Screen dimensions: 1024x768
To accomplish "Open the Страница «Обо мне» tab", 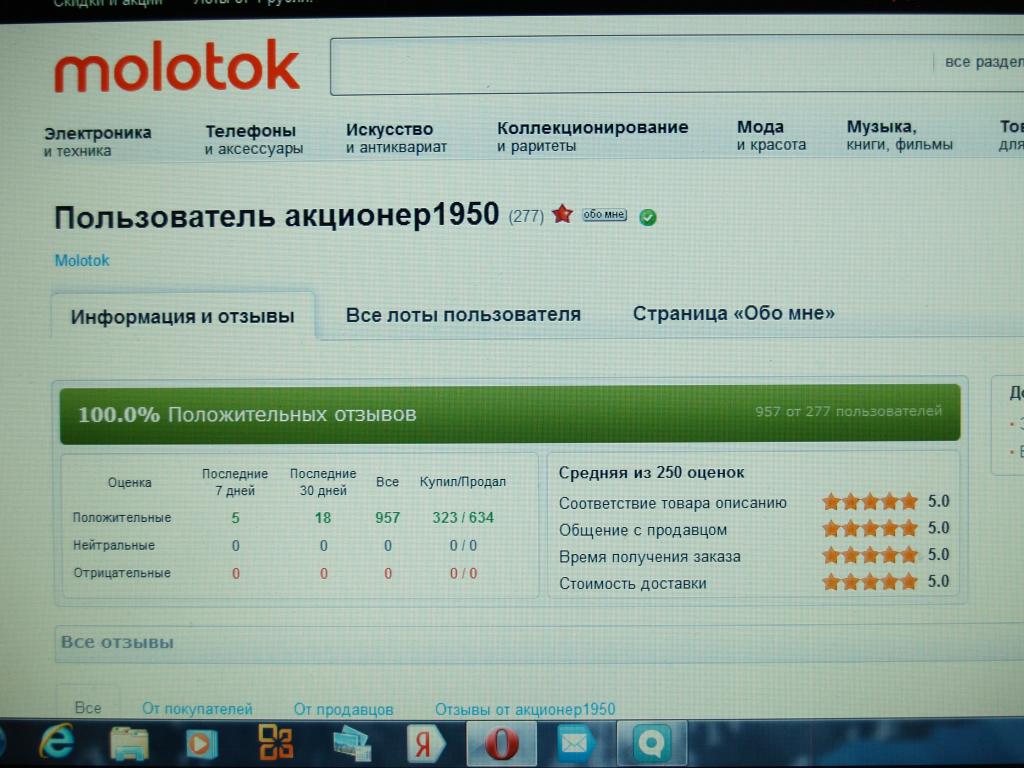I will click(x=733, y=313).
